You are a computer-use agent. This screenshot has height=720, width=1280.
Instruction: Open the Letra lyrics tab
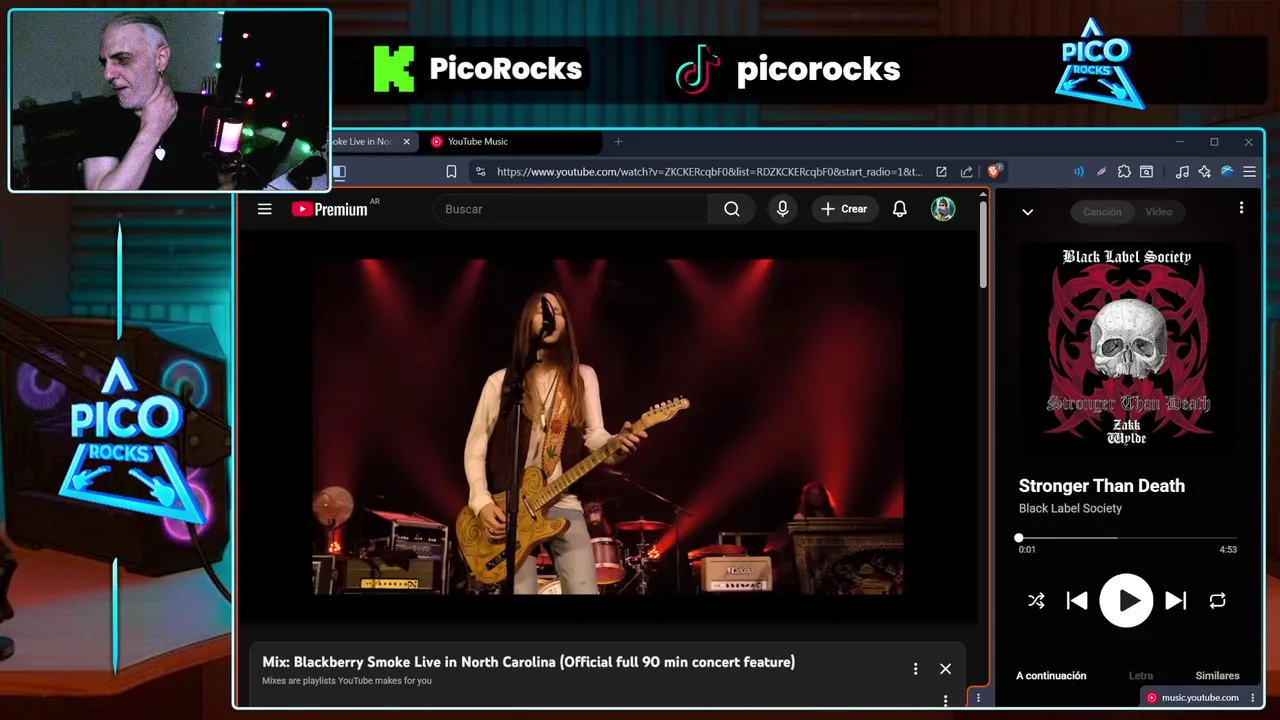[1140, 676]
